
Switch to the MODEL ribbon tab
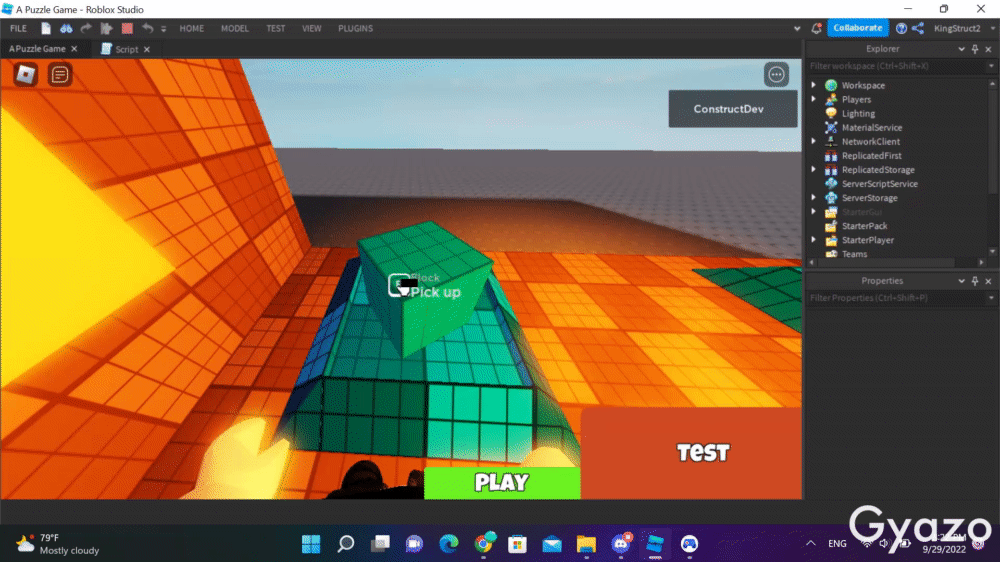(x=235, y=28)
